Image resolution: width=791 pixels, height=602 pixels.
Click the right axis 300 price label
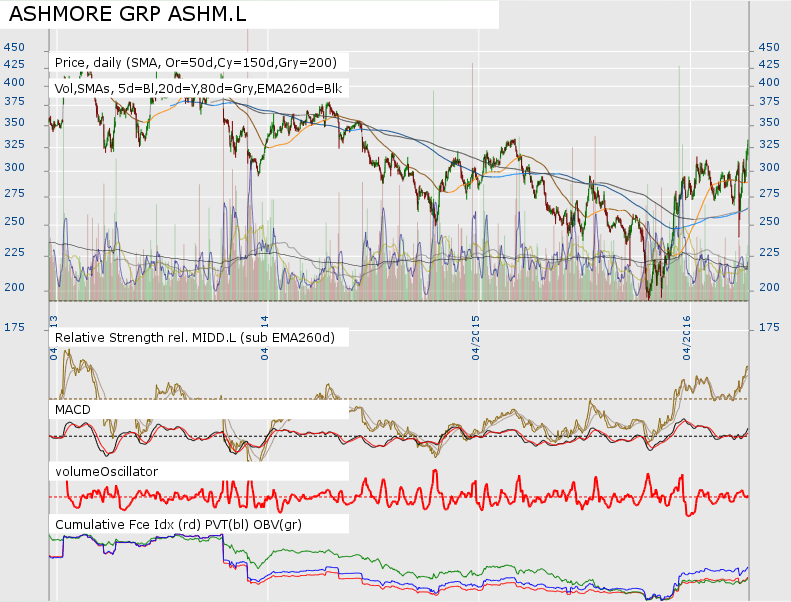(x=769, y=167)
